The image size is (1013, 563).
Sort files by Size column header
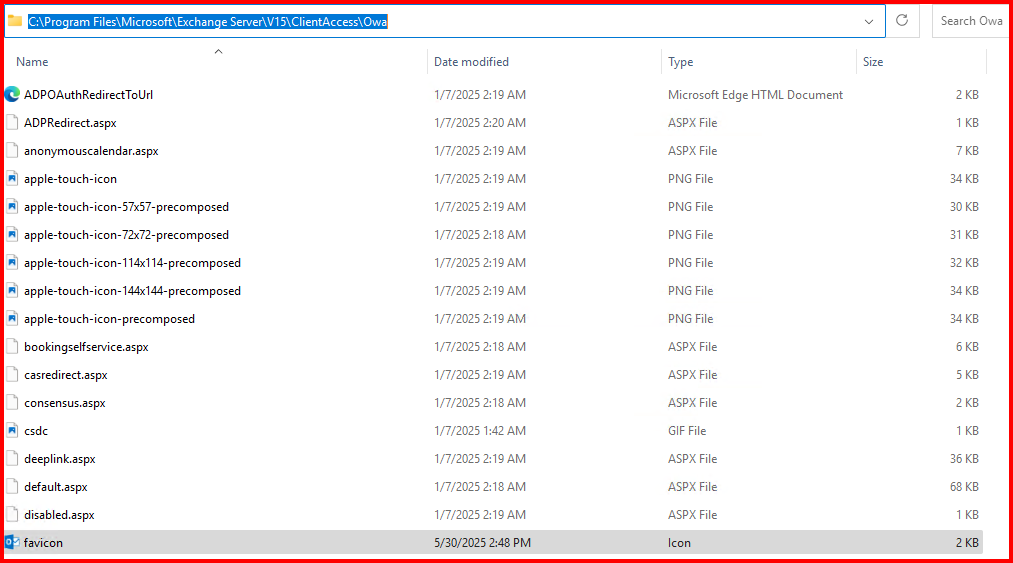click(873, 62)
